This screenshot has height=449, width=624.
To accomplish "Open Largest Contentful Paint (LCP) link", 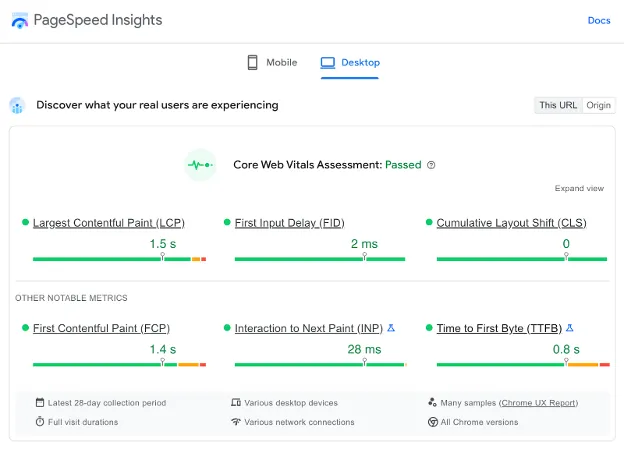I will (x=109, y=223).
